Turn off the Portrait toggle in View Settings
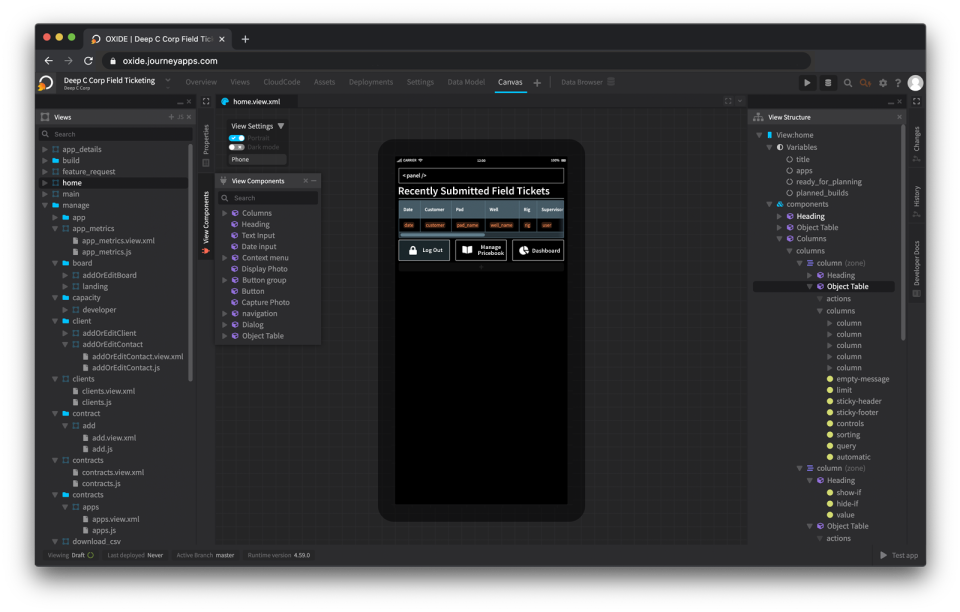The height and width of the screenshot is (612, 960). pyautogui.click(x=237, y=138)
